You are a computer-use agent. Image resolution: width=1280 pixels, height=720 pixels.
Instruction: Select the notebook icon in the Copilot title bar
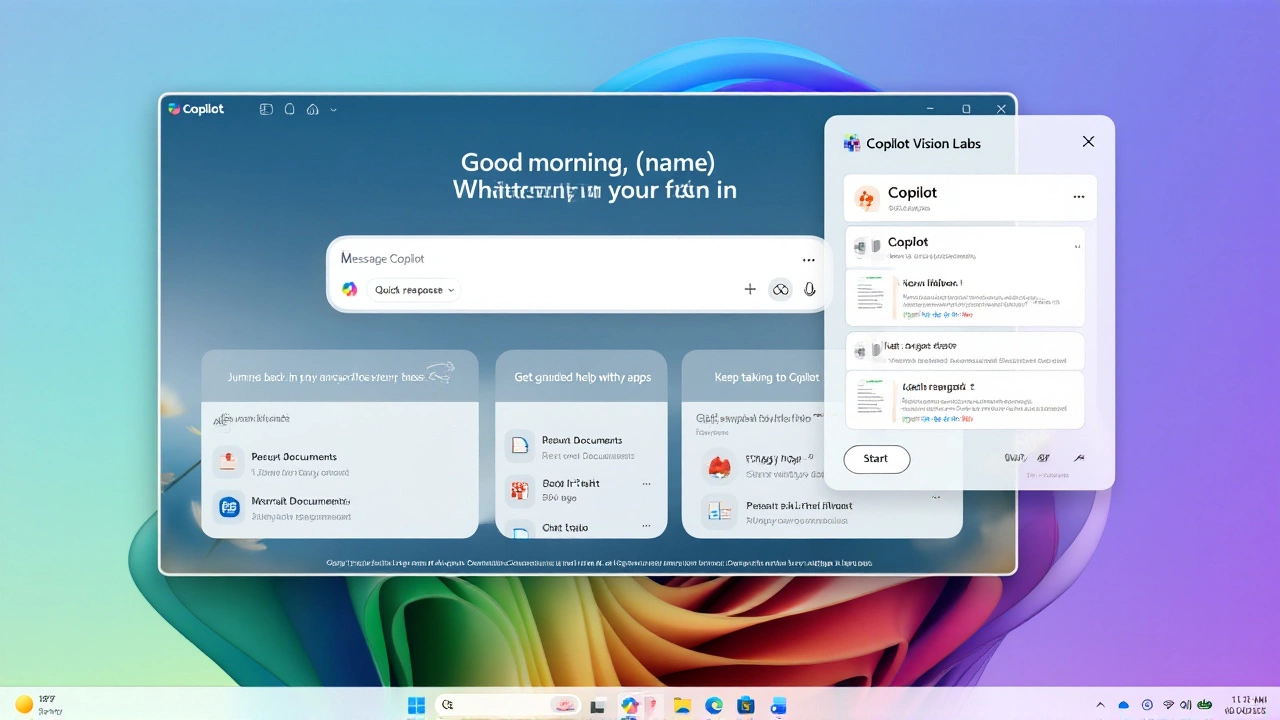(289, 109)
